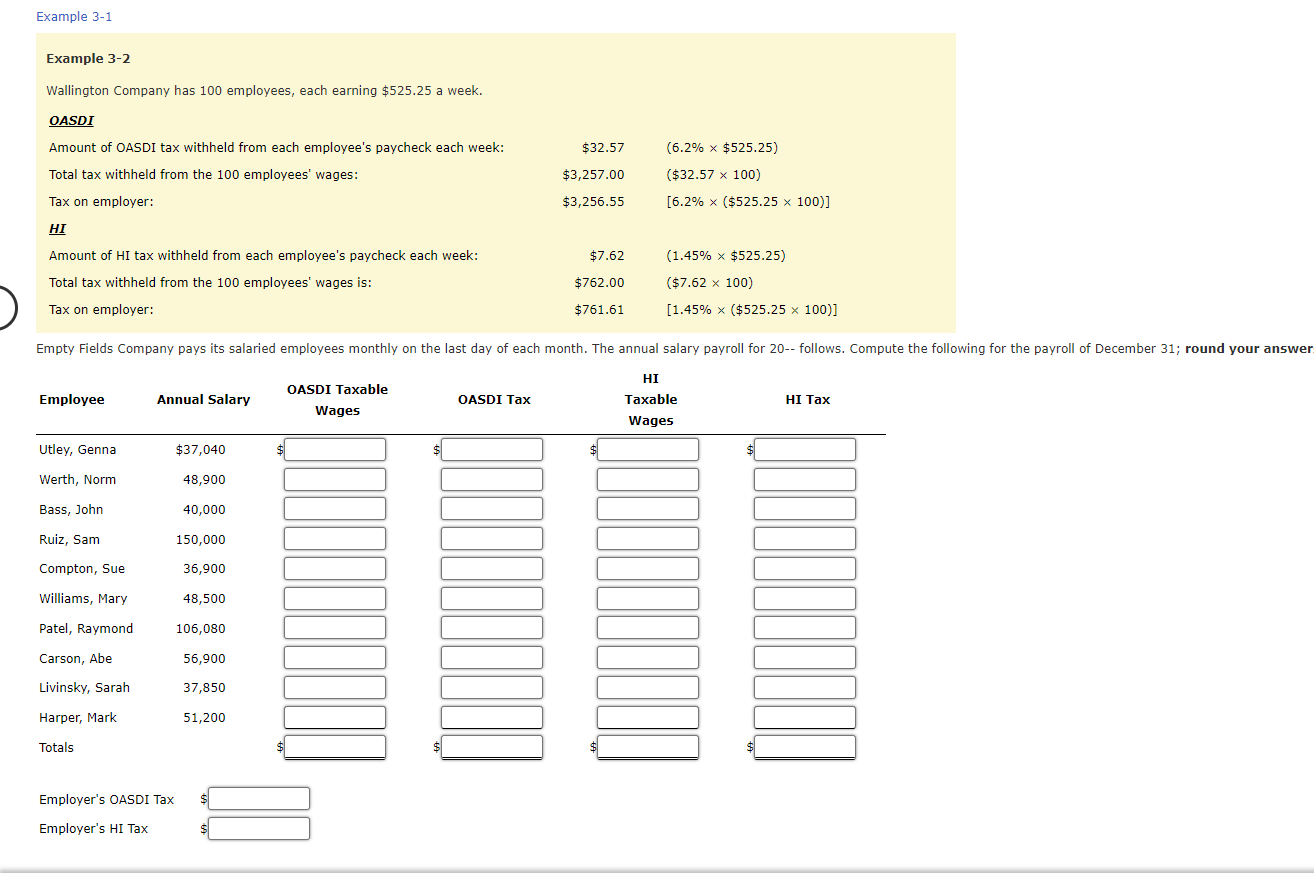Click the 150,000 annual salary value
This screenshot has height=878, width=1314.
(x=200, y=540)
